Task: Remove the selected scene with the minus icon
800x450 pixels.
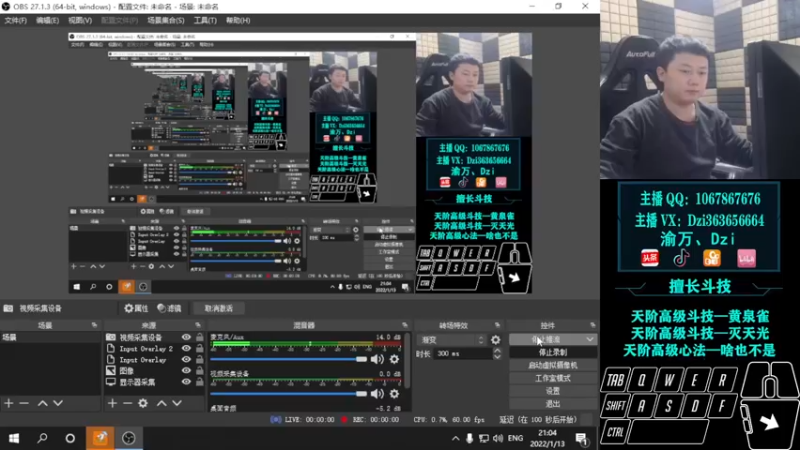Action: pyautogui.click(x=24, y=403)
